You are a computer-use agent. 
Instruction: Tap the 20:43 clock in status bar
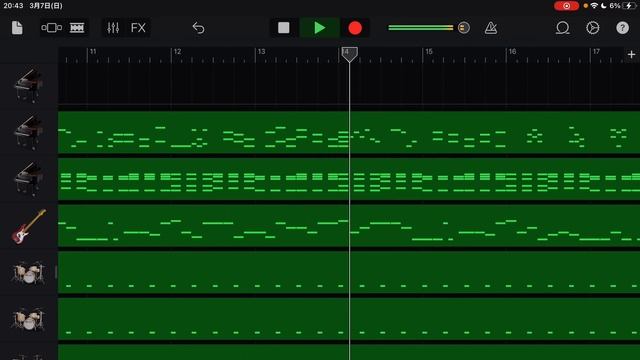[13, 6]
